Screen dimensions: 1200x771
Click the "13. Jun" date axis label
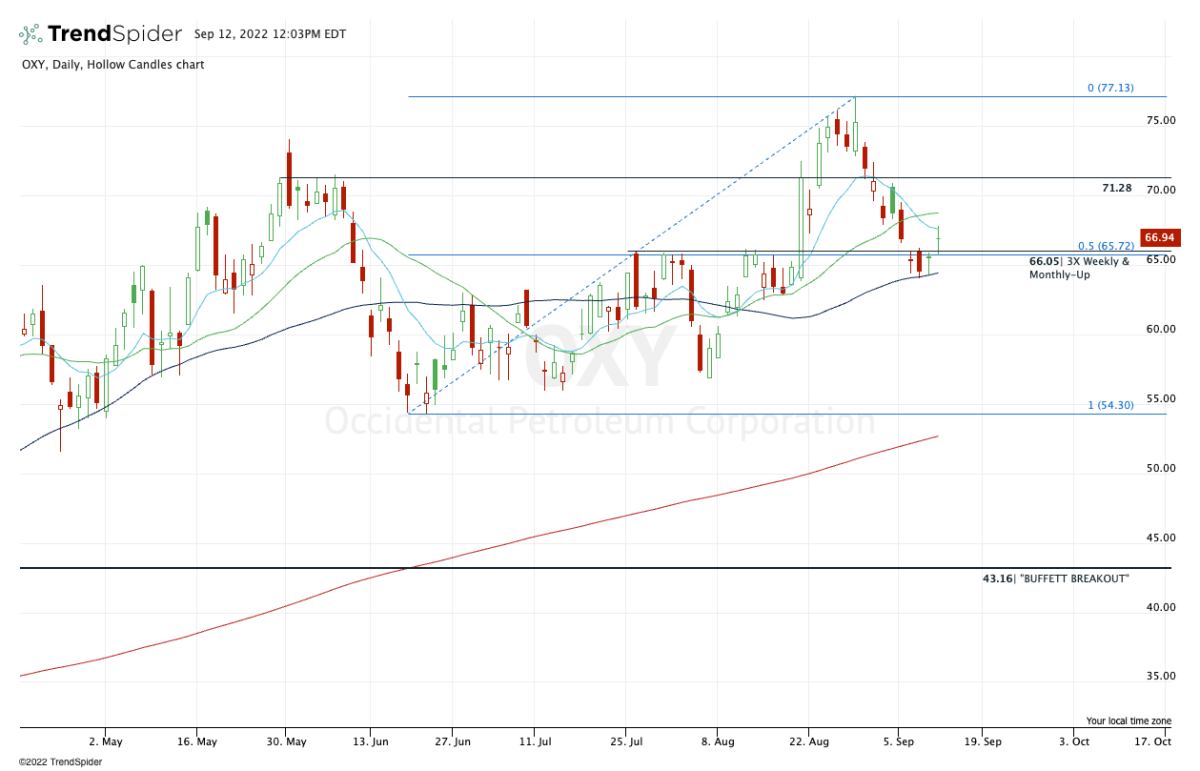(x=371, y=742)
